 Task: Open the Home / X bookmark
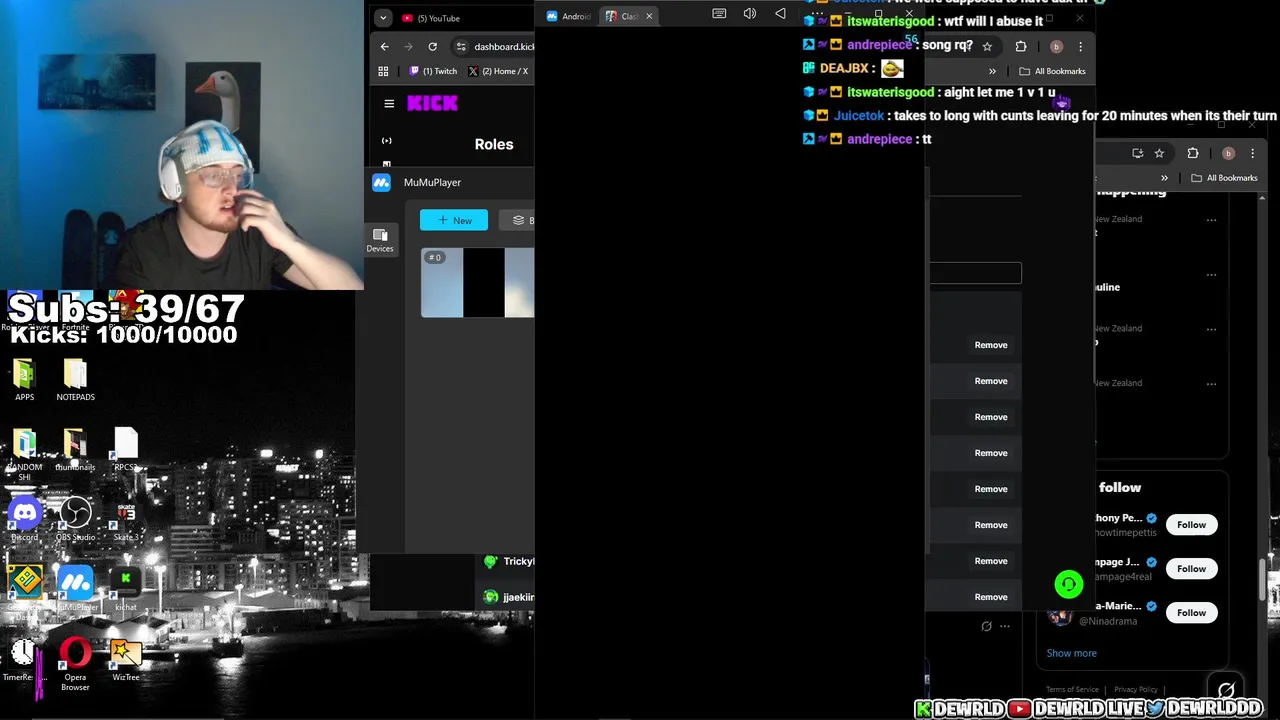tap(498, 71)
